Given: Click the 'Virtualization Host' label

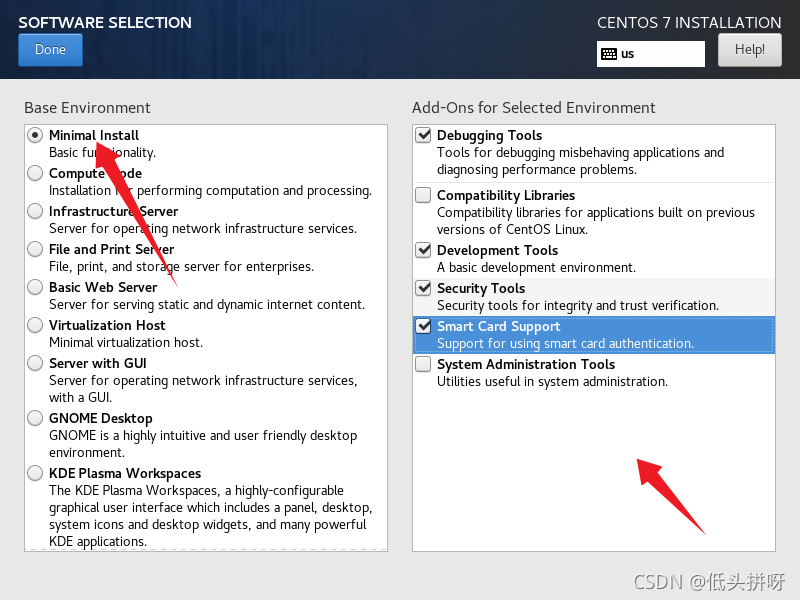Looking at the screenshot, I should (107, 325).
